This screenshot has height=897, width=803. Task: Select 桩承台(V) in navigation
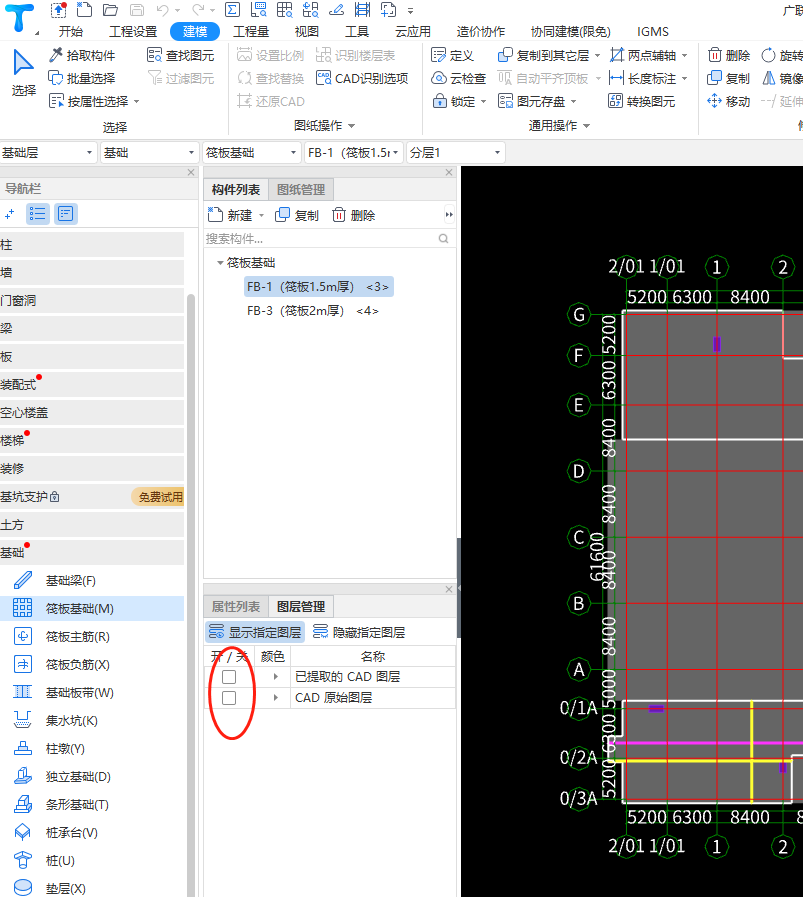(92, 833)
